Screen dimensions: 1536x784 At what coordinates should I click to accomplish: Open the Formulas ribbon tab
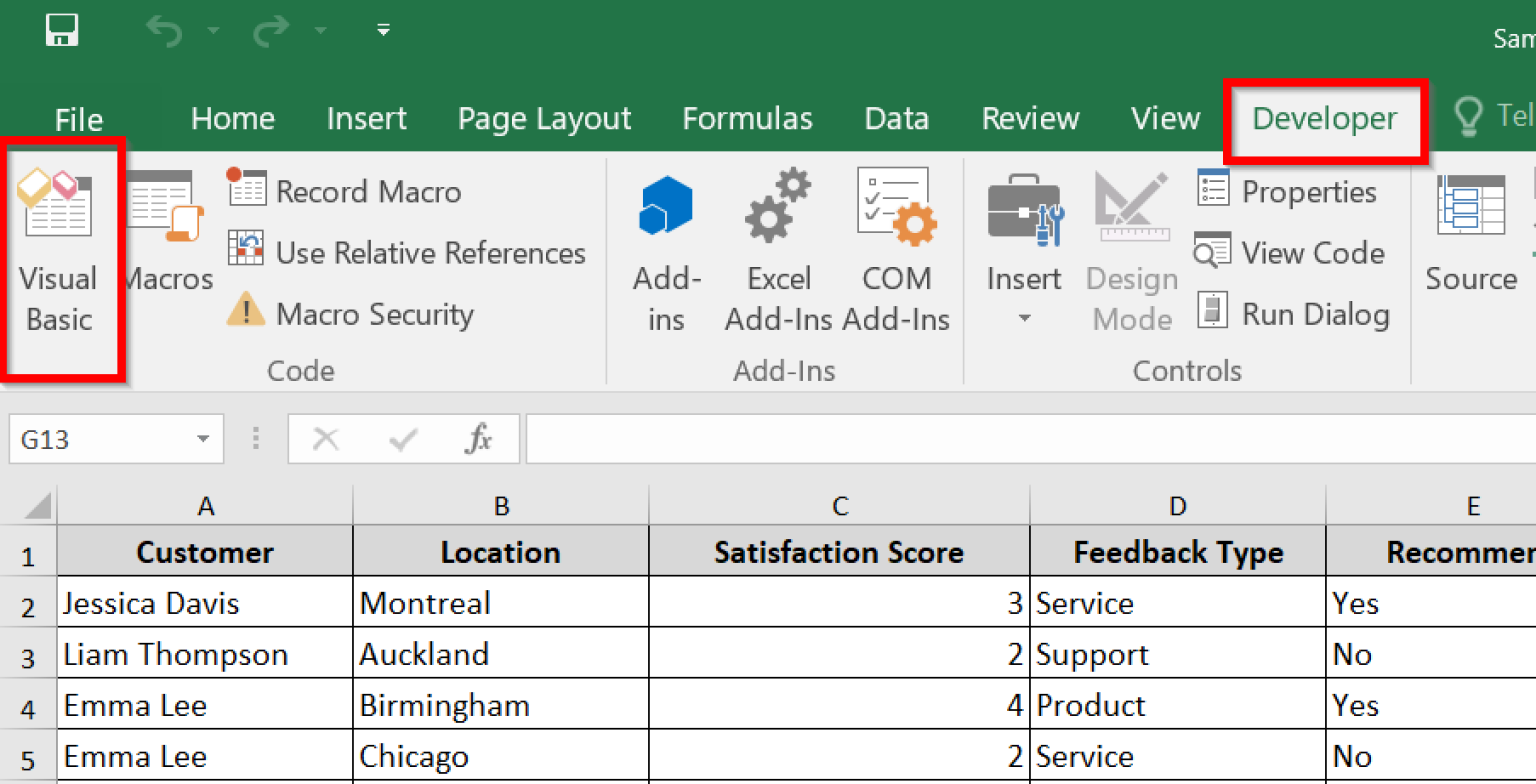(747, 118)
